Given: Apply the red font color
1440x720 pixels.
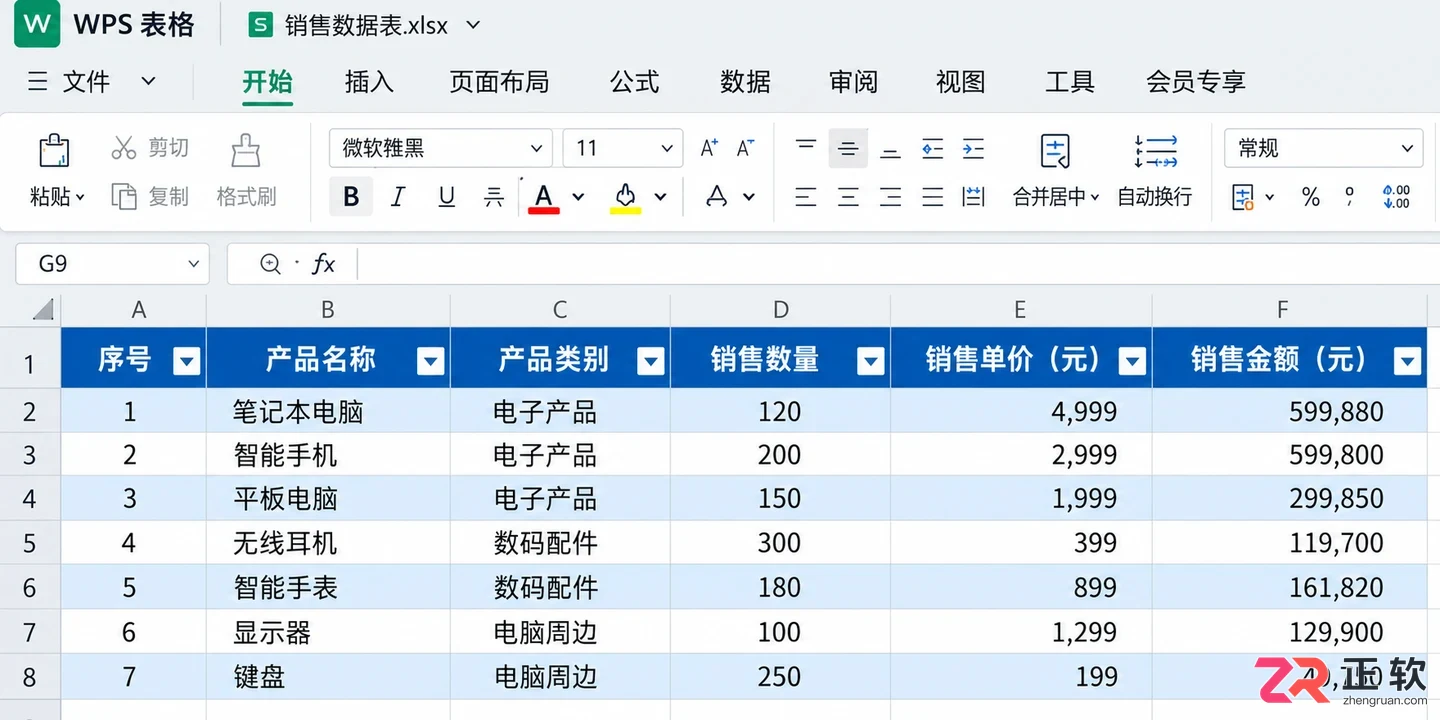Looking at the screenshot, I should pyautogui.click(x=544, y=197).
